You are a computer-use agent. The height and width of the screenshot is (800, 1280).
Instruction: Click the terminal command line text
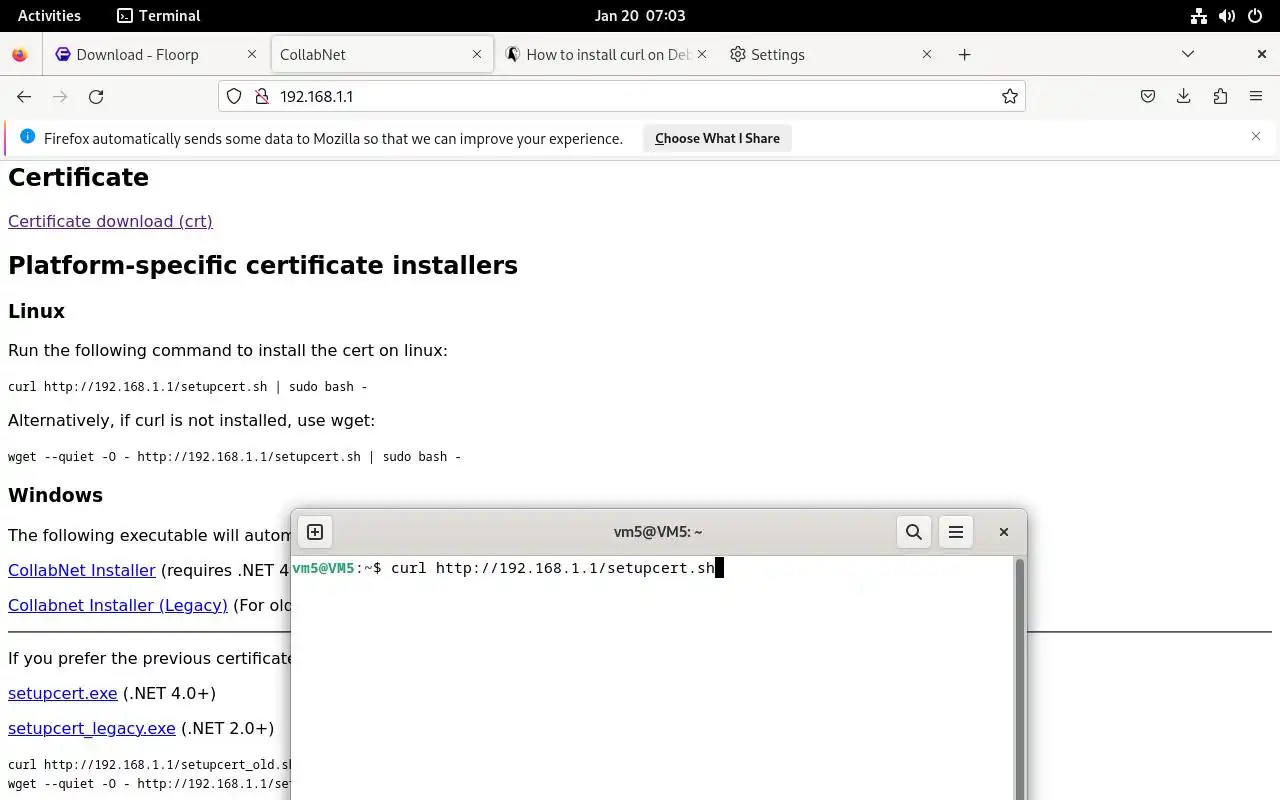[553, 568]
